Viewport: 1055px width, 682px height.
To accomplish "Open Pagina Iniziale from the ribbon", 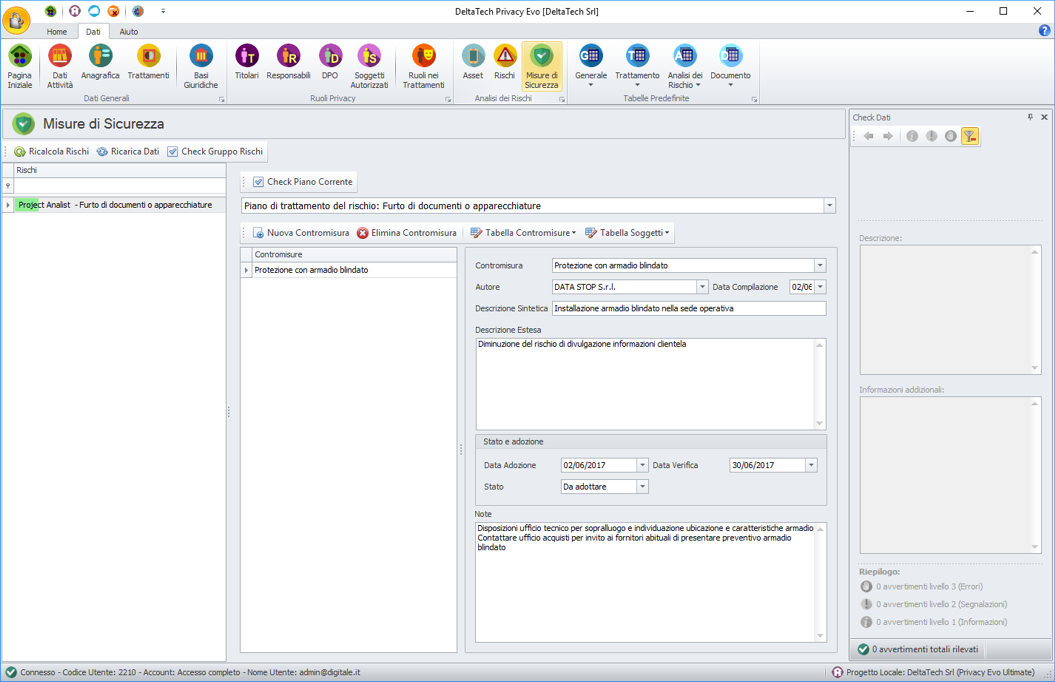I will [x=20, y=67].
